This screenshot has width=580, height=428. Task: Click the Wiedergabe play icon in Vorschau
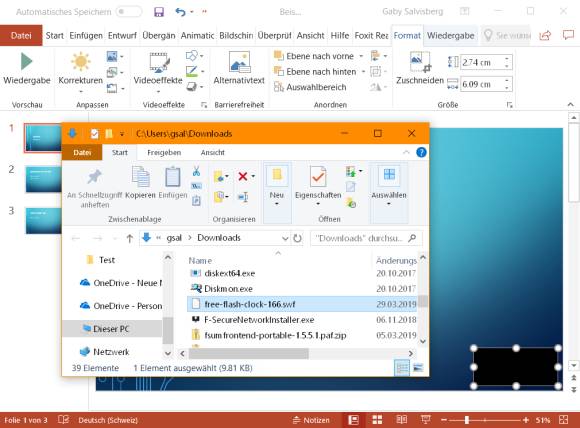(26, 61)
